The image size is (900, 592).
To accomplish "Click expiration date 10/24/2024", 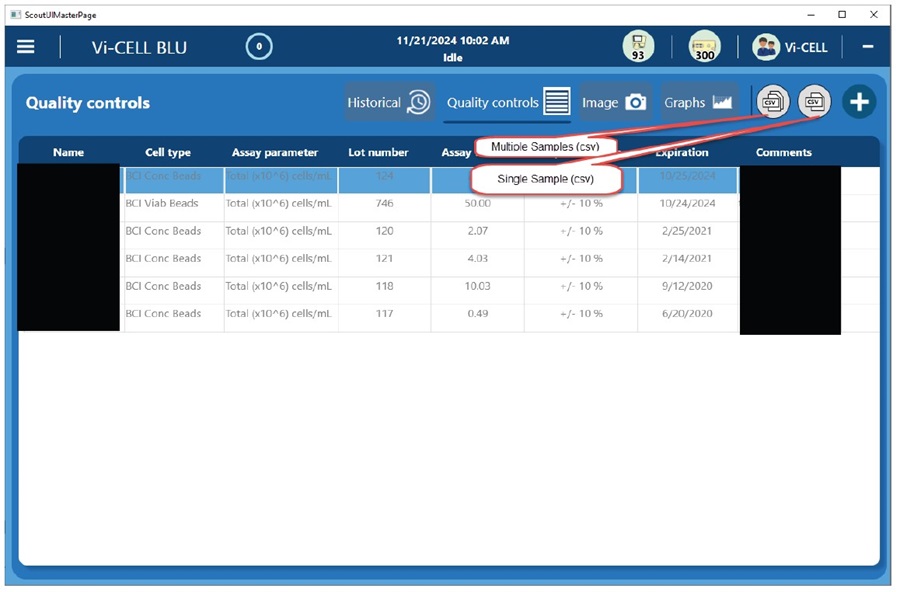I will [x=687, y=203].
